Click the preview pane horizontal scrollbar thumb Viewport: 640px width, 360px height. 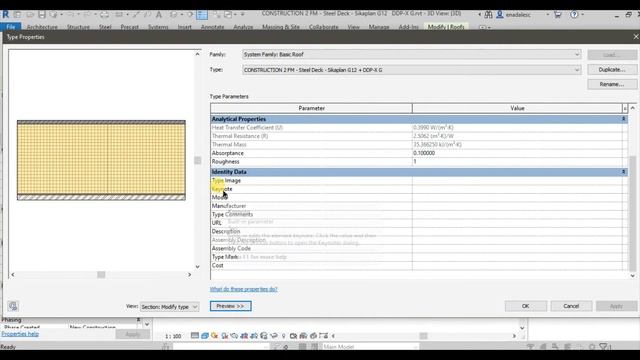[x=101, y=275]
